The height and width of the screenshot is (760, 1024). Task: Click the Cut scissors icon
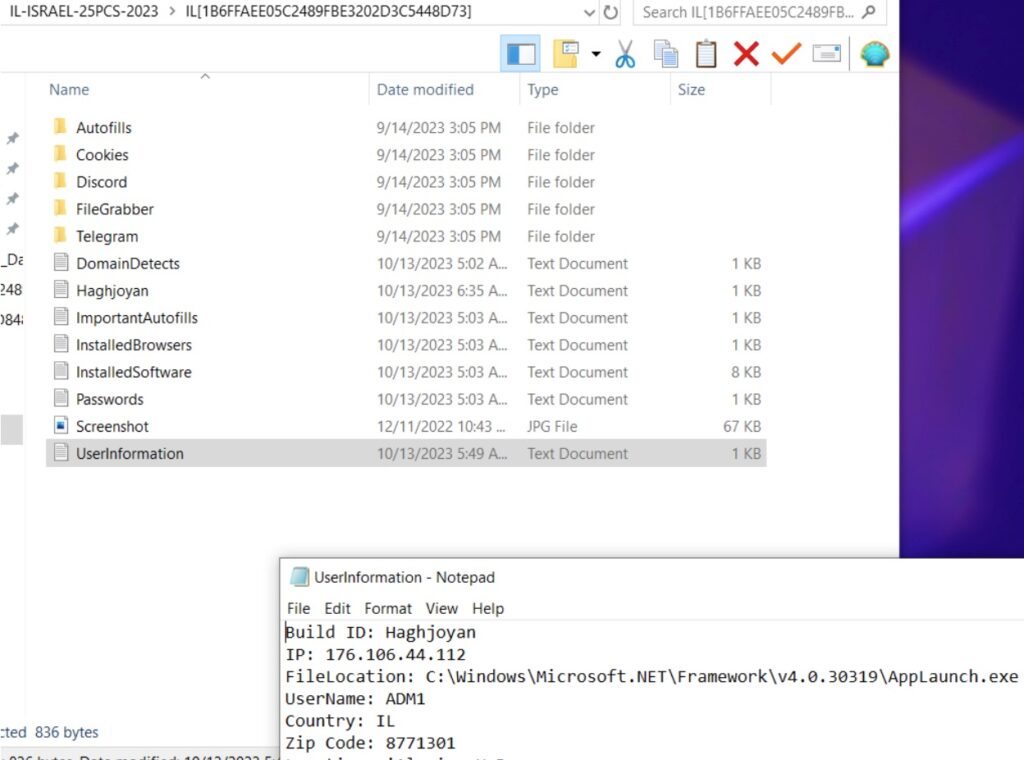(626, 54)
